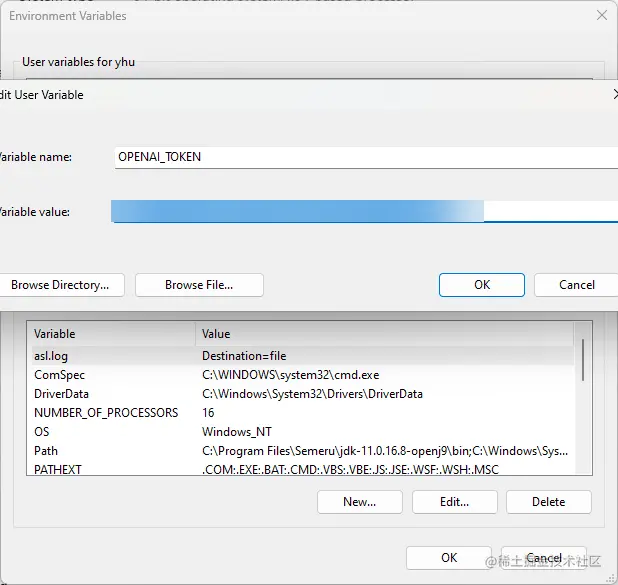
Task: Confirm Edit User Variable with OK
Action: (482, 285)
